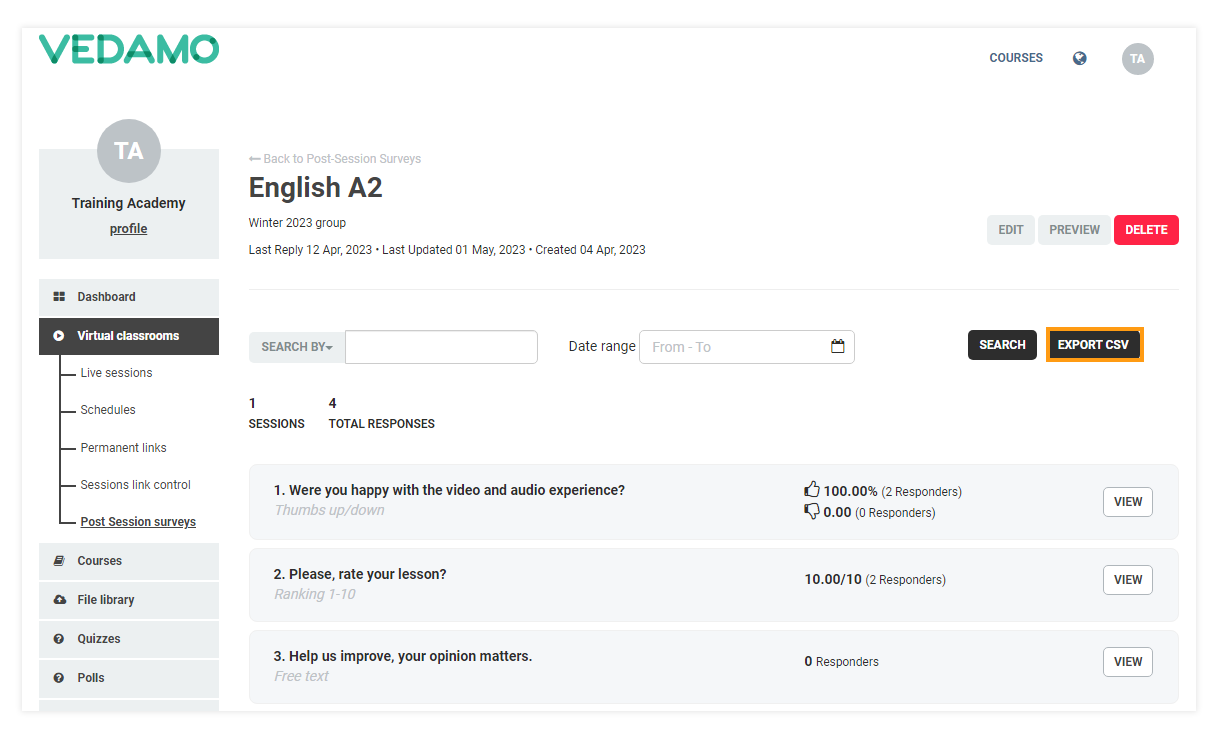Go back to Post-Session Surveys link
Image resolution: width=1218 pixels, height=739 pixels.
point(335,159)
